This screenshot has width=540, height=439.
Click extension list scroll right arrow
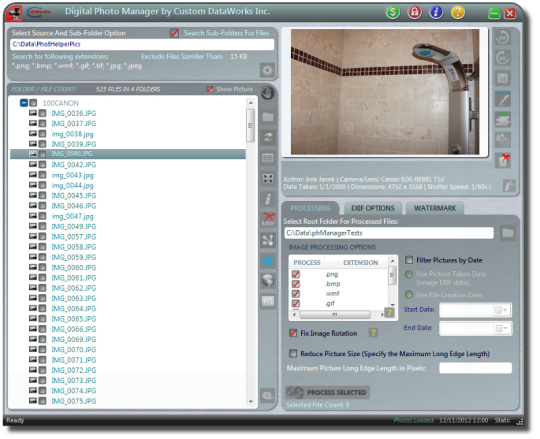coord(382,315)
